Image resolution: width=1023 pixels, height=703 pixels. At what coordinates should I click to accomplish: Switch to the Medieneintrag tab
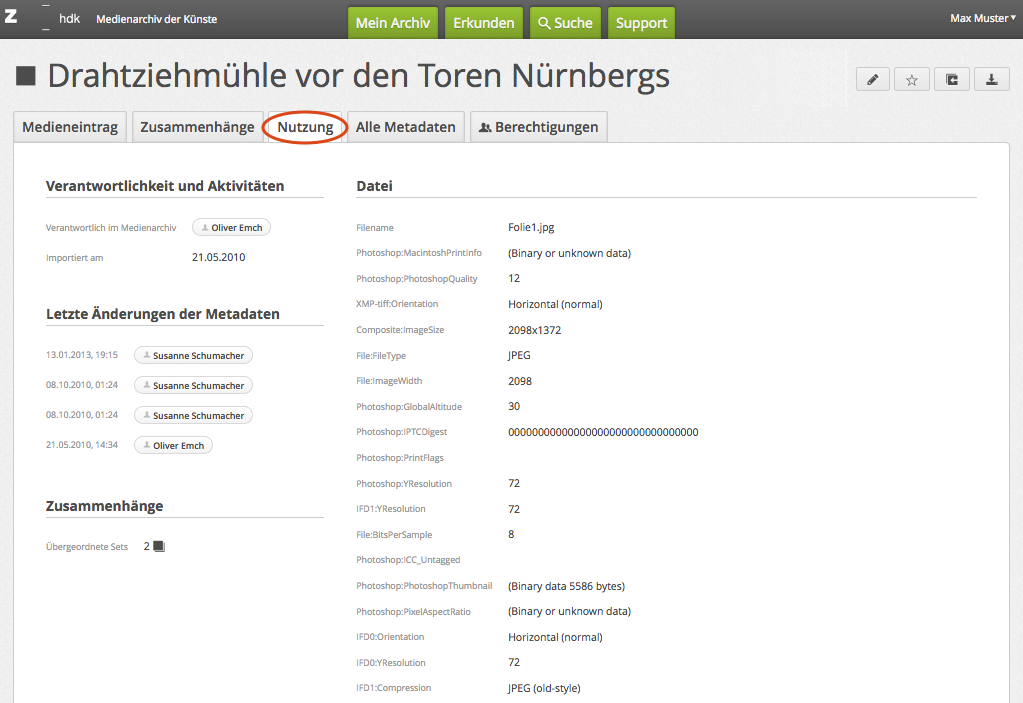coord(70,127)
